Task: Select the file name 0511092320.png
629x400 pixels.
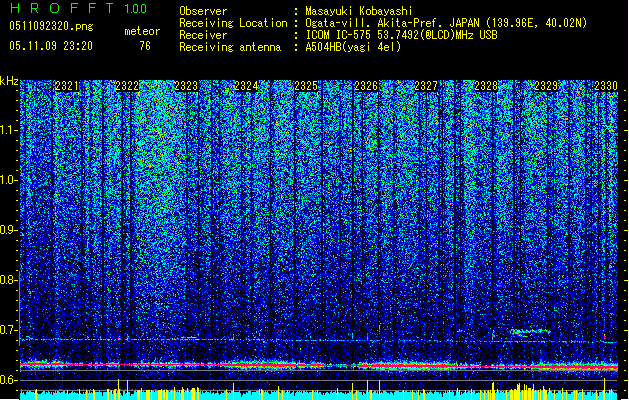Action: tap(51, 27)
